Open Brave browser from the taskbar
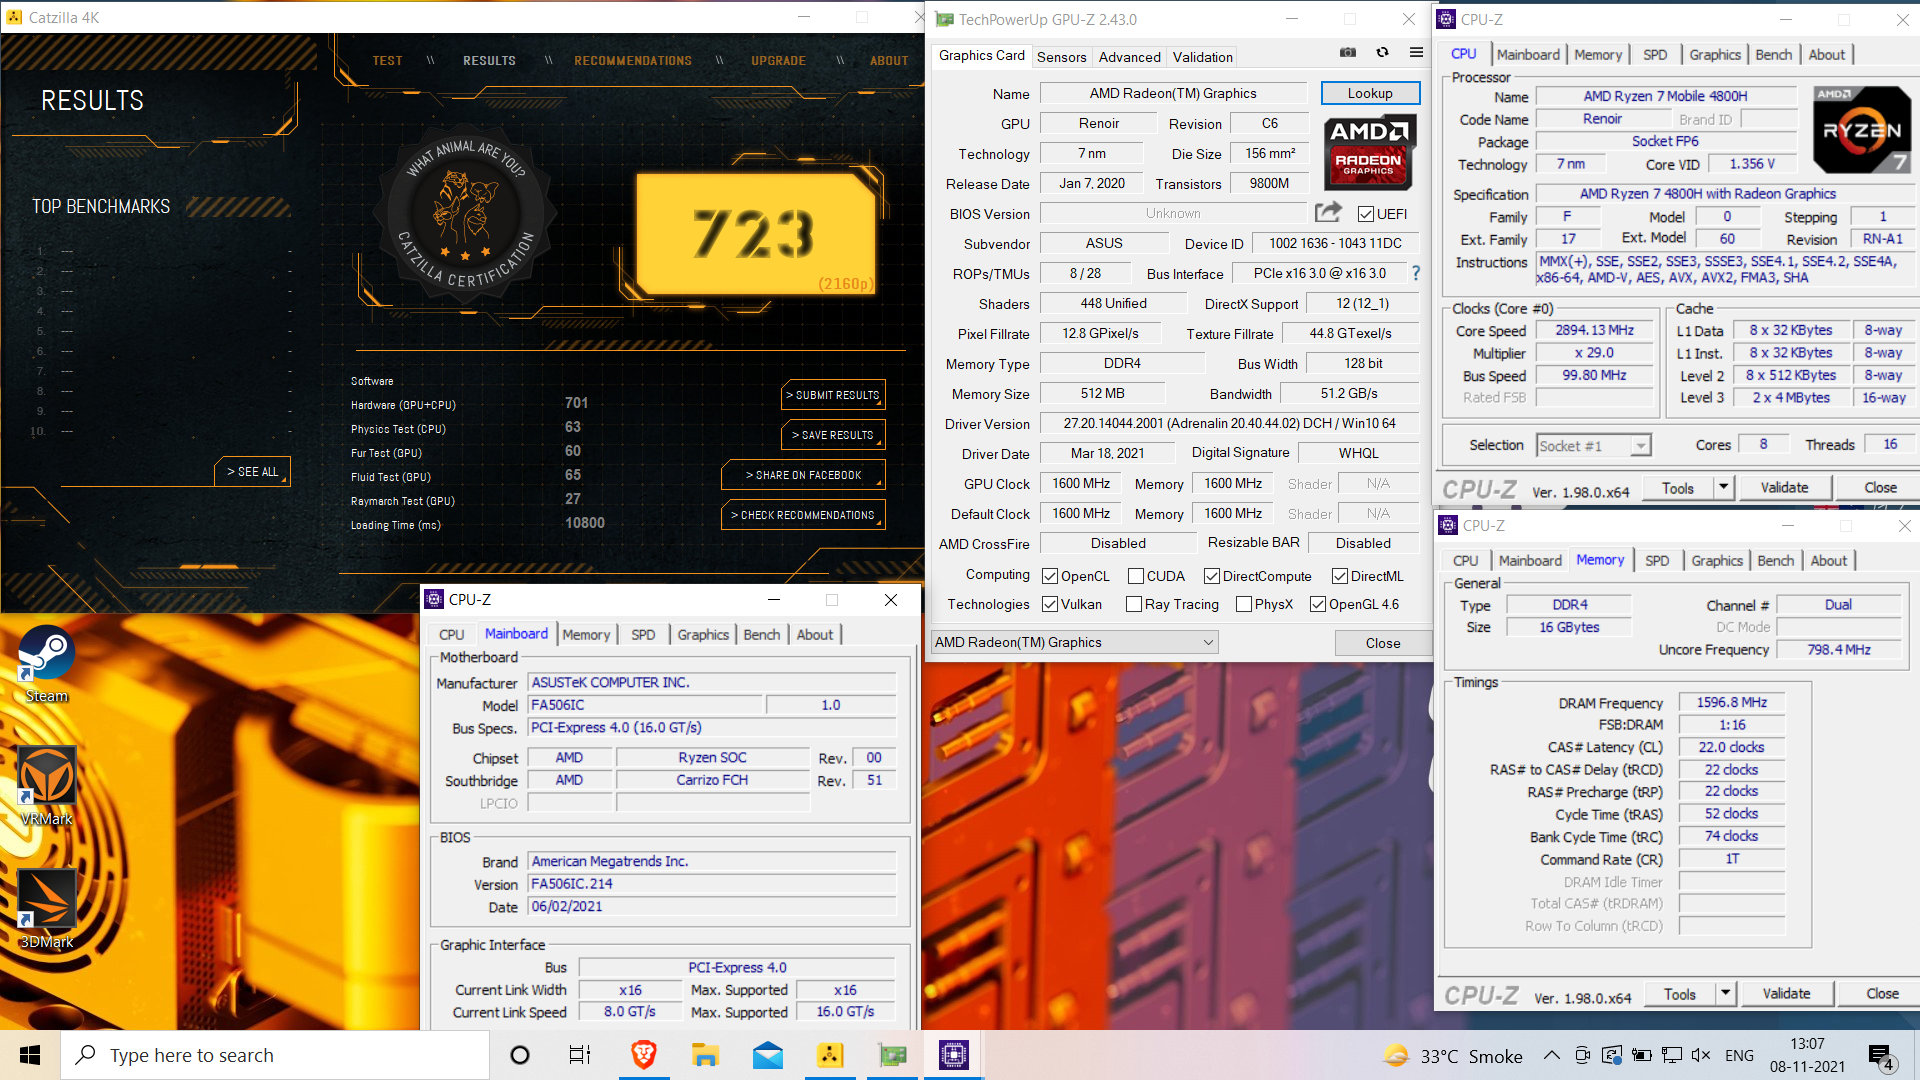 pyautogui.click(x=644, y=1055)
